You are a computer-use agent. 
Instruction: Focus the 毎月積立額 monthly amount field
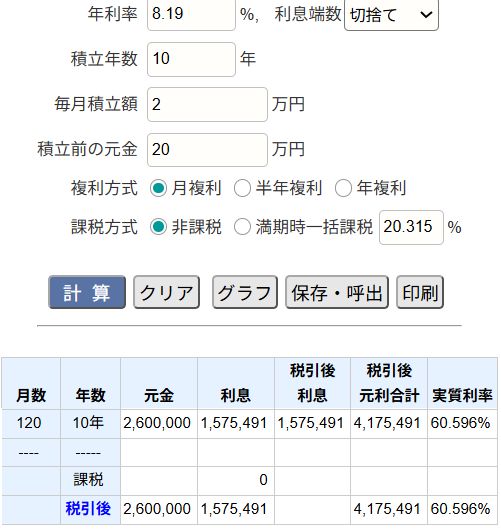(x=207, y=104)
